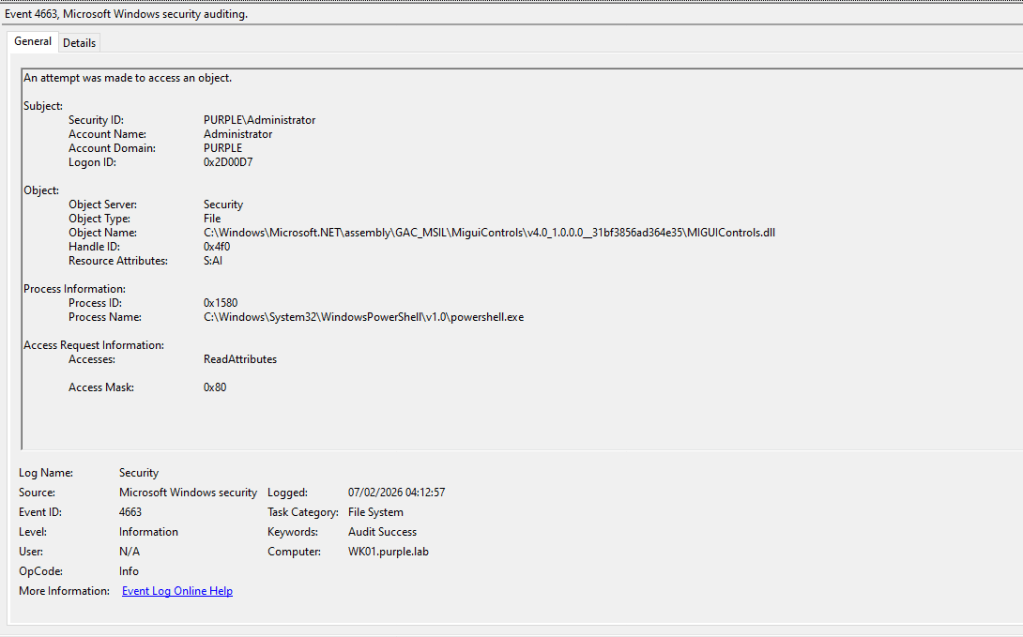The image size is (1023, 637).
Task: Click the Computer value WK01.purple.lab
Action: (x=388, y=552)
